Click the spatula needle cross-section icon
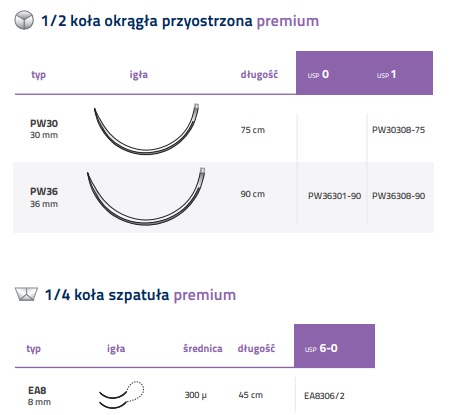The height and width of the screenshot is (415, 456). pos(26,294)
